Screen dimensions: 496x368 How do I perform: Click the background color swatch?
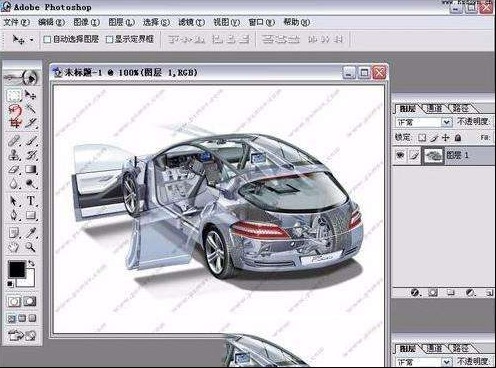point(29,282)
